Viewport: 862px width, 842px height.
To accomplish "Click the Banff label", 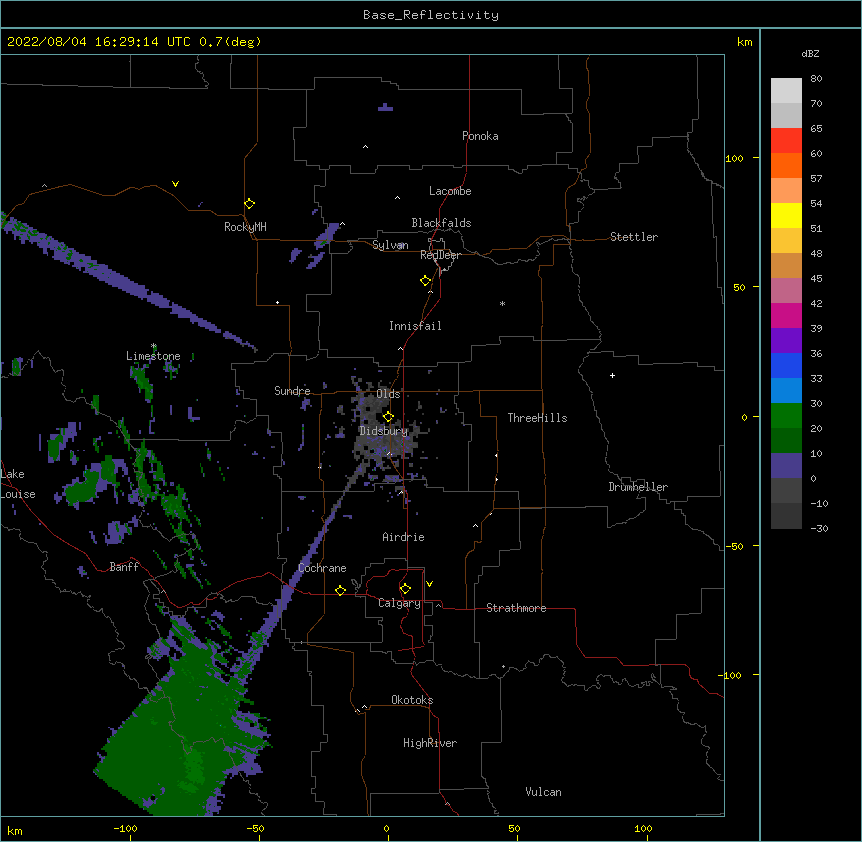I will click(124, 567).
